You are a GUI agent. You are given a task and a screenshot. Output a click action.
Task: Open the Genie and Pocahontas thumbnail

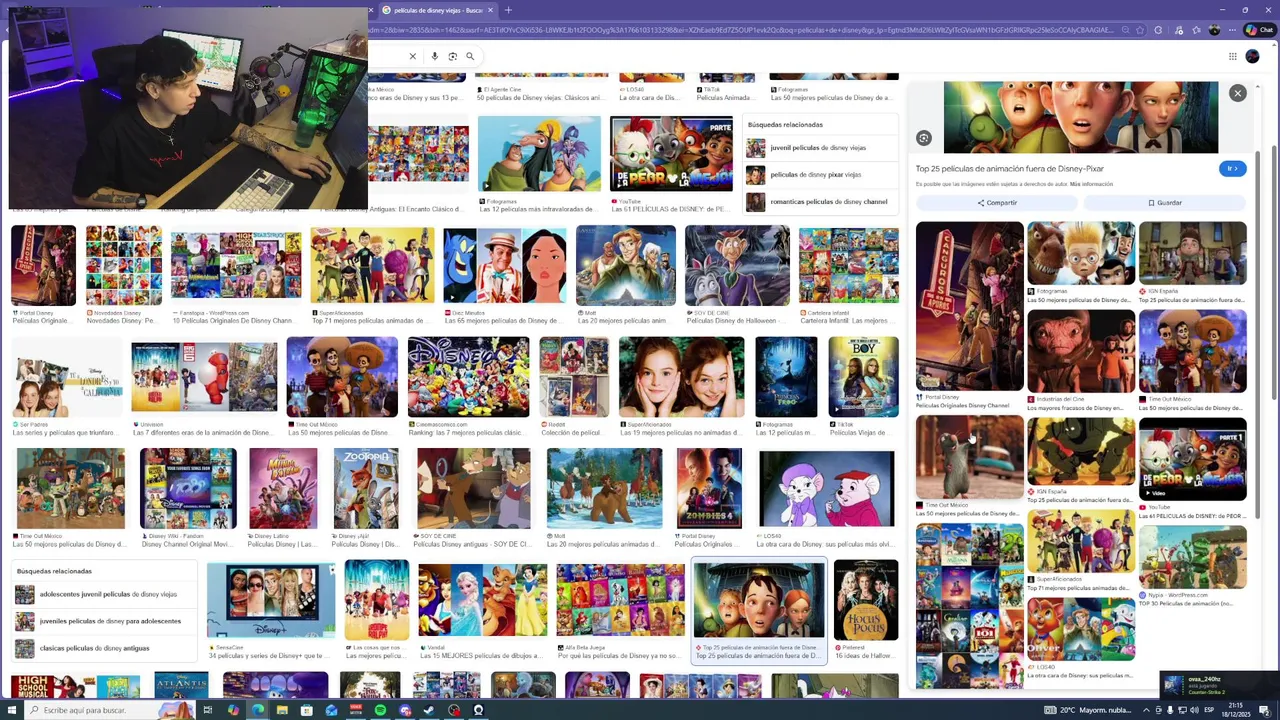point(504,266)
